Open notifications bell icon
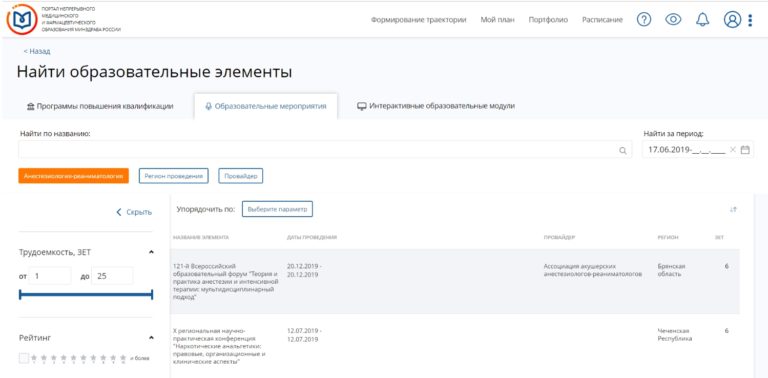768x378 pixels. 702,20
